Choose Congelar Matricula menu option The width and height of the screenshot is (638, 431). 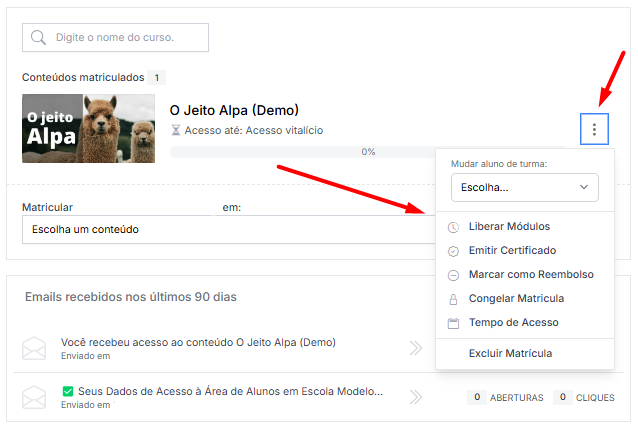524,298
